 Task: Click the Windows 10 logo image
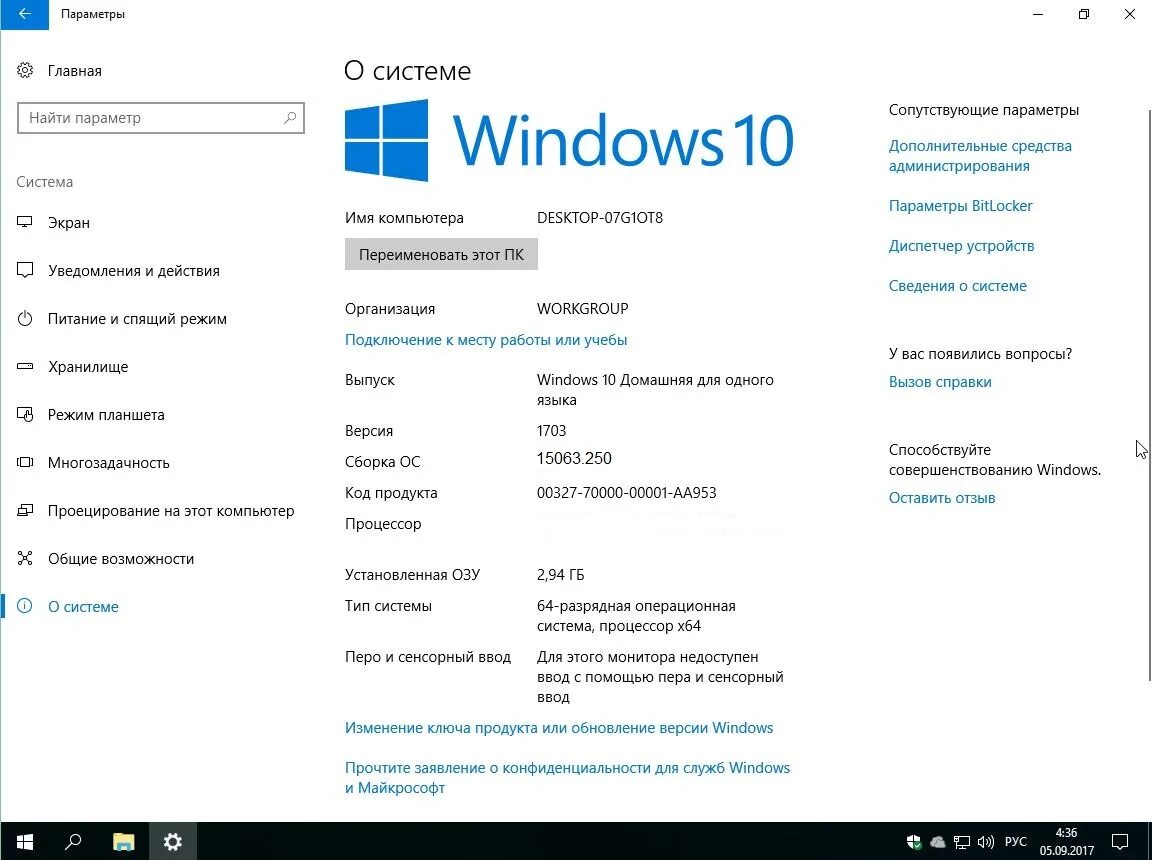pos(569,140)
